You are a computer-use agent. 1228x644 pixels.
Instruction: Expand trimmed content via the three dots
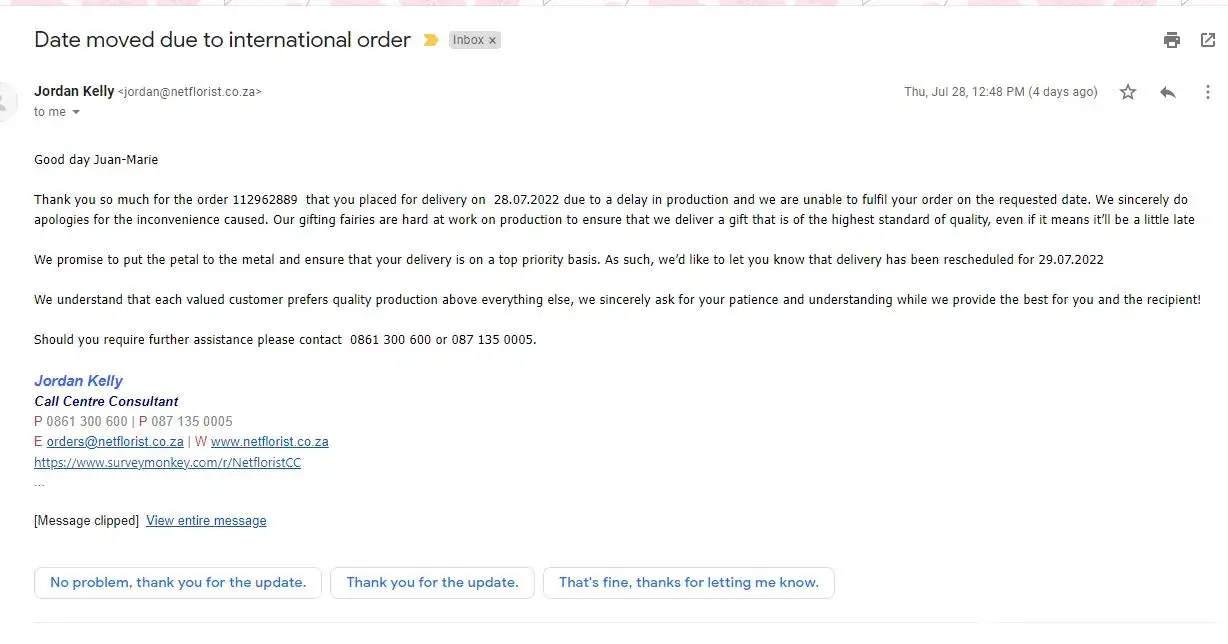coord(39,484)
